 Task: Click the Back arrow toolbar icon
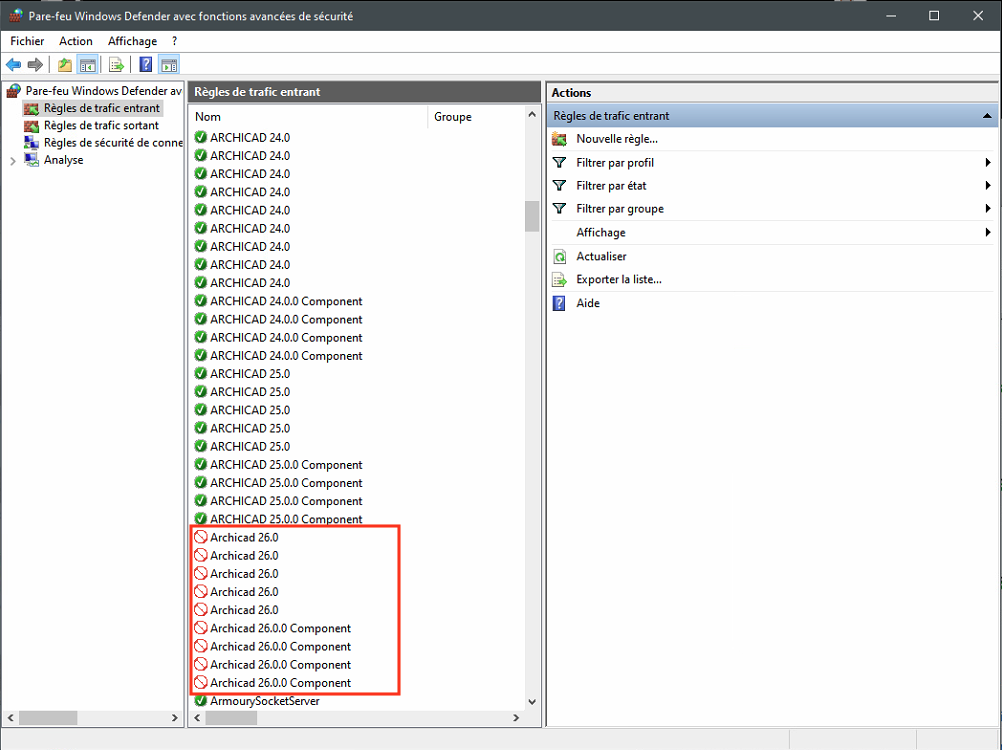pyautogui.click(x=13, y=65)
